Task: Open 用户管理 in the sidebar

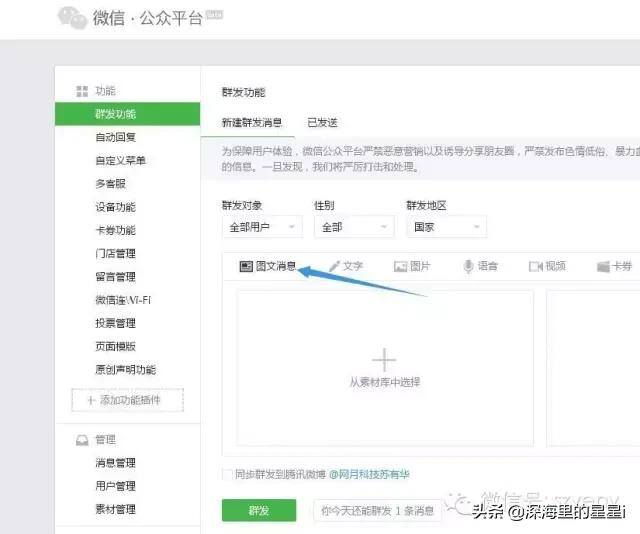Action: 116,486
